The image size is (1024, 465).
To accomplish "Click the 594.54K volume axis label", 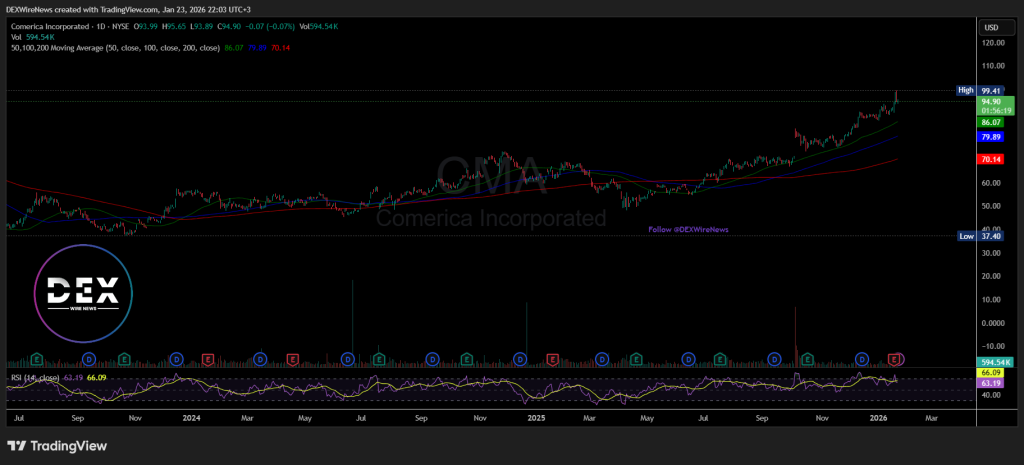I will 996,362.
